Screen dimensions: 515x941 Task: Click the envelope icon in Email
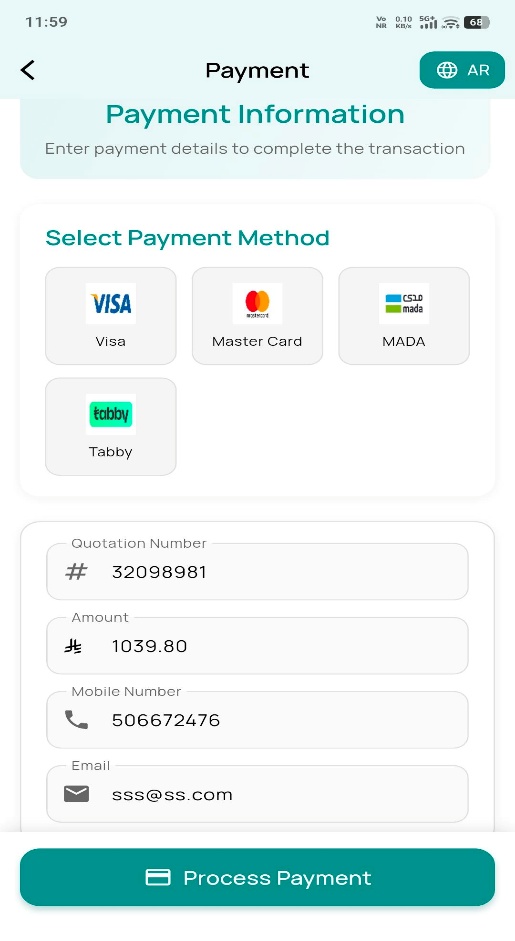(x=76, y=794)
